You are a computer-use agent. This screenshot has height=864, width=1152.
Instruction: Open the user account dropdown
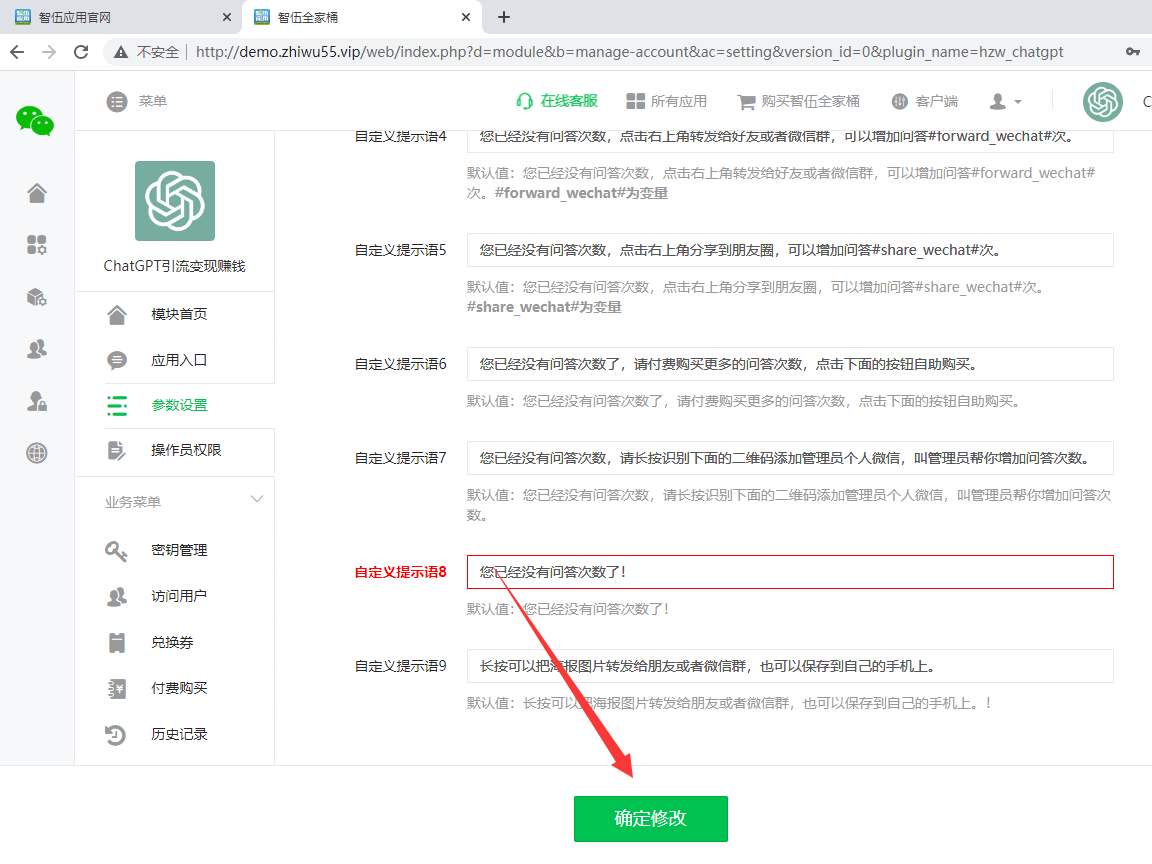[x=1005, y=101]
